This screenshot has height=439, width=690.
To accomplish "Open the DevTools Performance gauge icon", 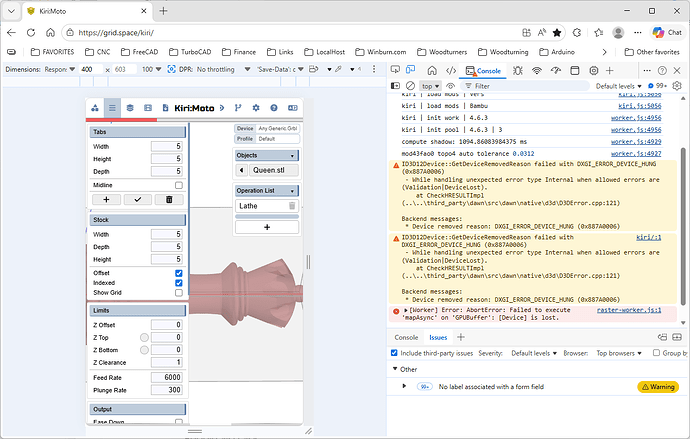I will [556, 70].
